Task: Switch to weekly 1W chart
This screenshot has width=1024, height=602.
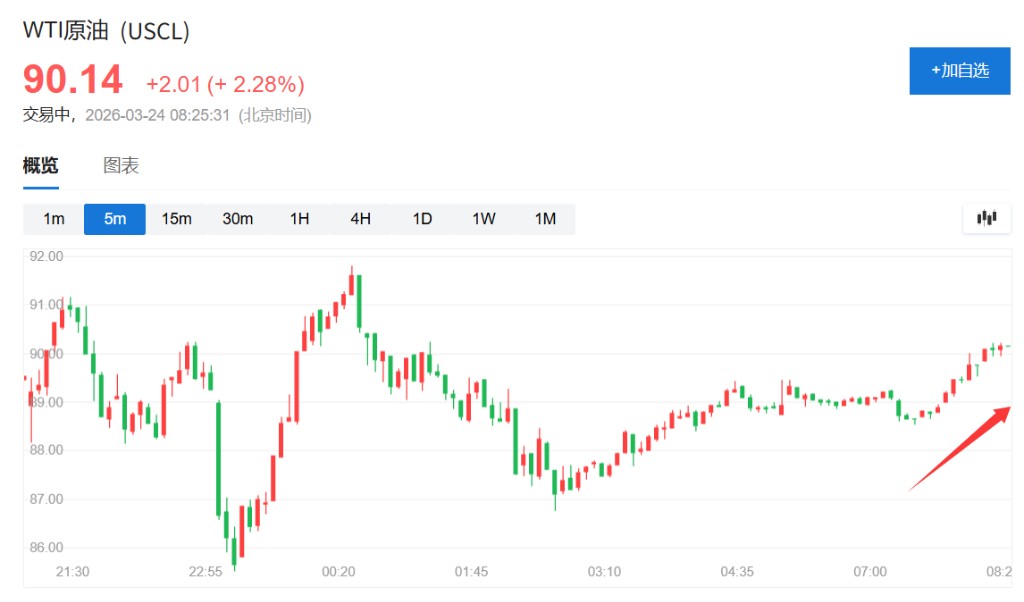Action: tap(483, 219)
